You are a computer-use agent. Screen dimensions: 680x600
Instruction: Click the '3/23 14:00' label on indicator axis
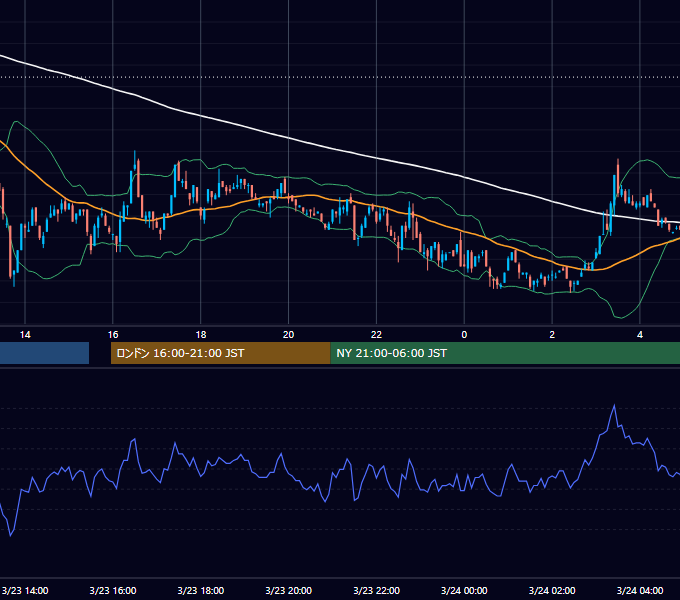click(x=25, y=590)
